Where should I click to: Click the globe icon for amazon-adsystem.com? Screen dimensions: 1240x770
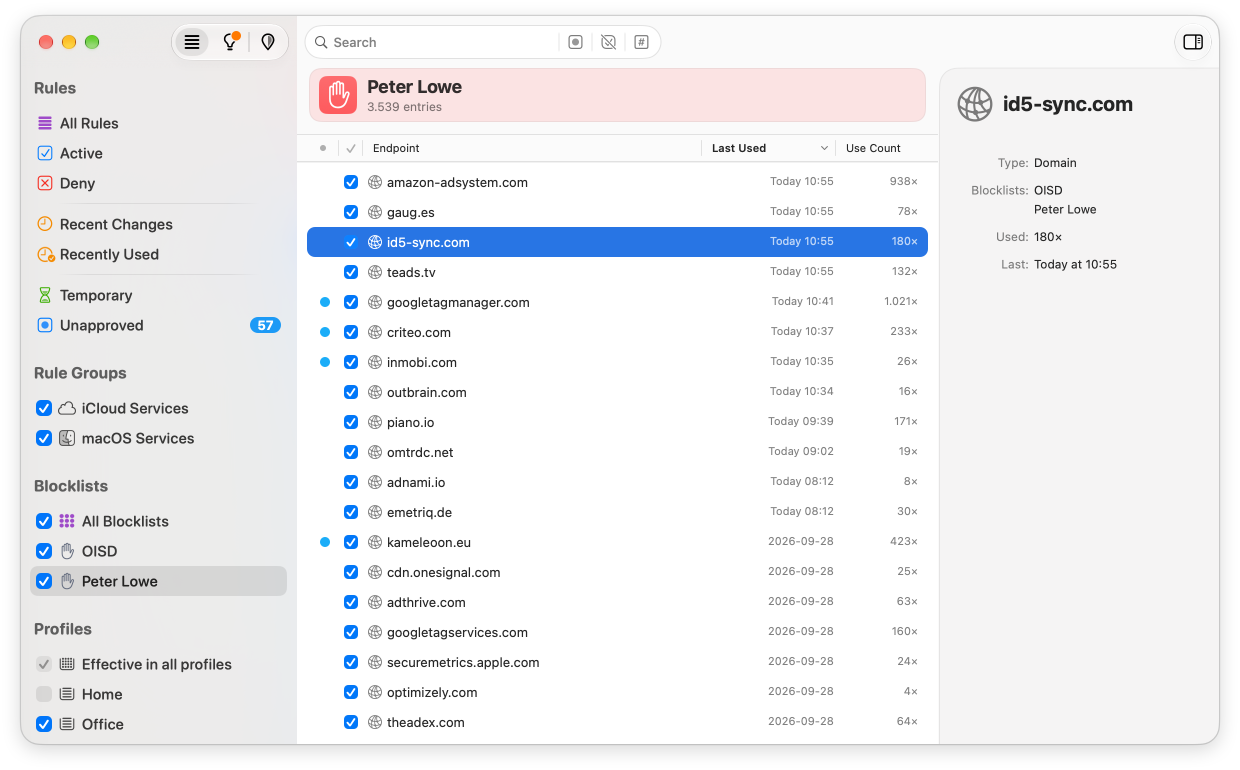pos(375,182)
